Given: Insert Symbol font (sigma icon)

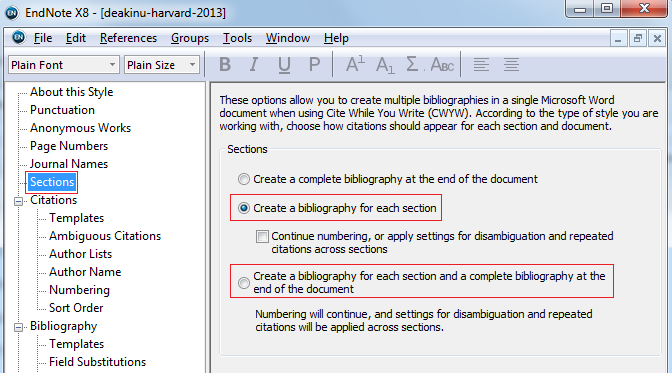Looking at the screenshot, I should (x=413, y=65).
